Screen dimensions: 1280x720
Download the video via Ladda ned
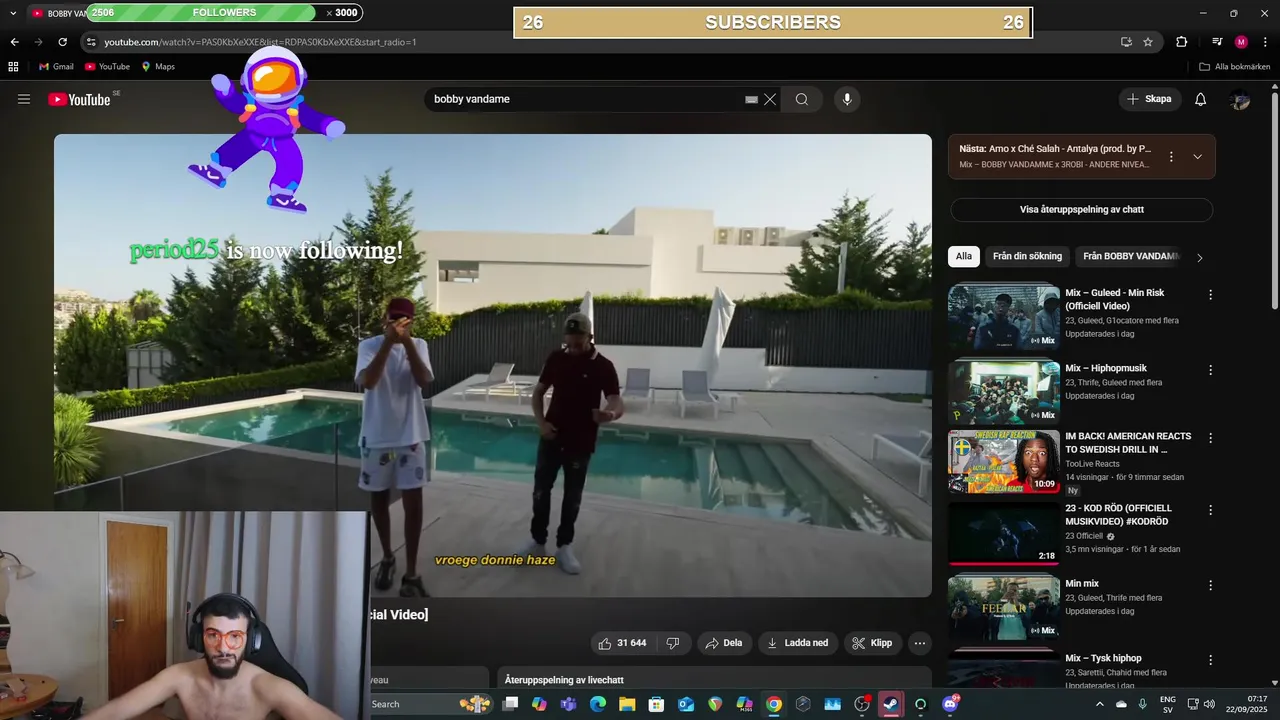click(x=798, y=643)
